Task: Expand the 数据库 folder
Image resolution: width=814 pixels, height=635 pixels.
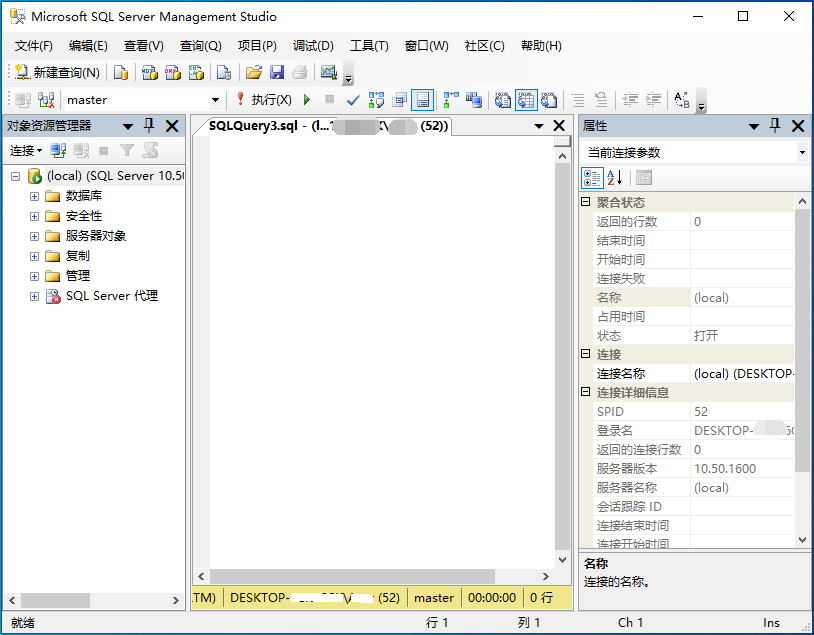Action: 34,196
